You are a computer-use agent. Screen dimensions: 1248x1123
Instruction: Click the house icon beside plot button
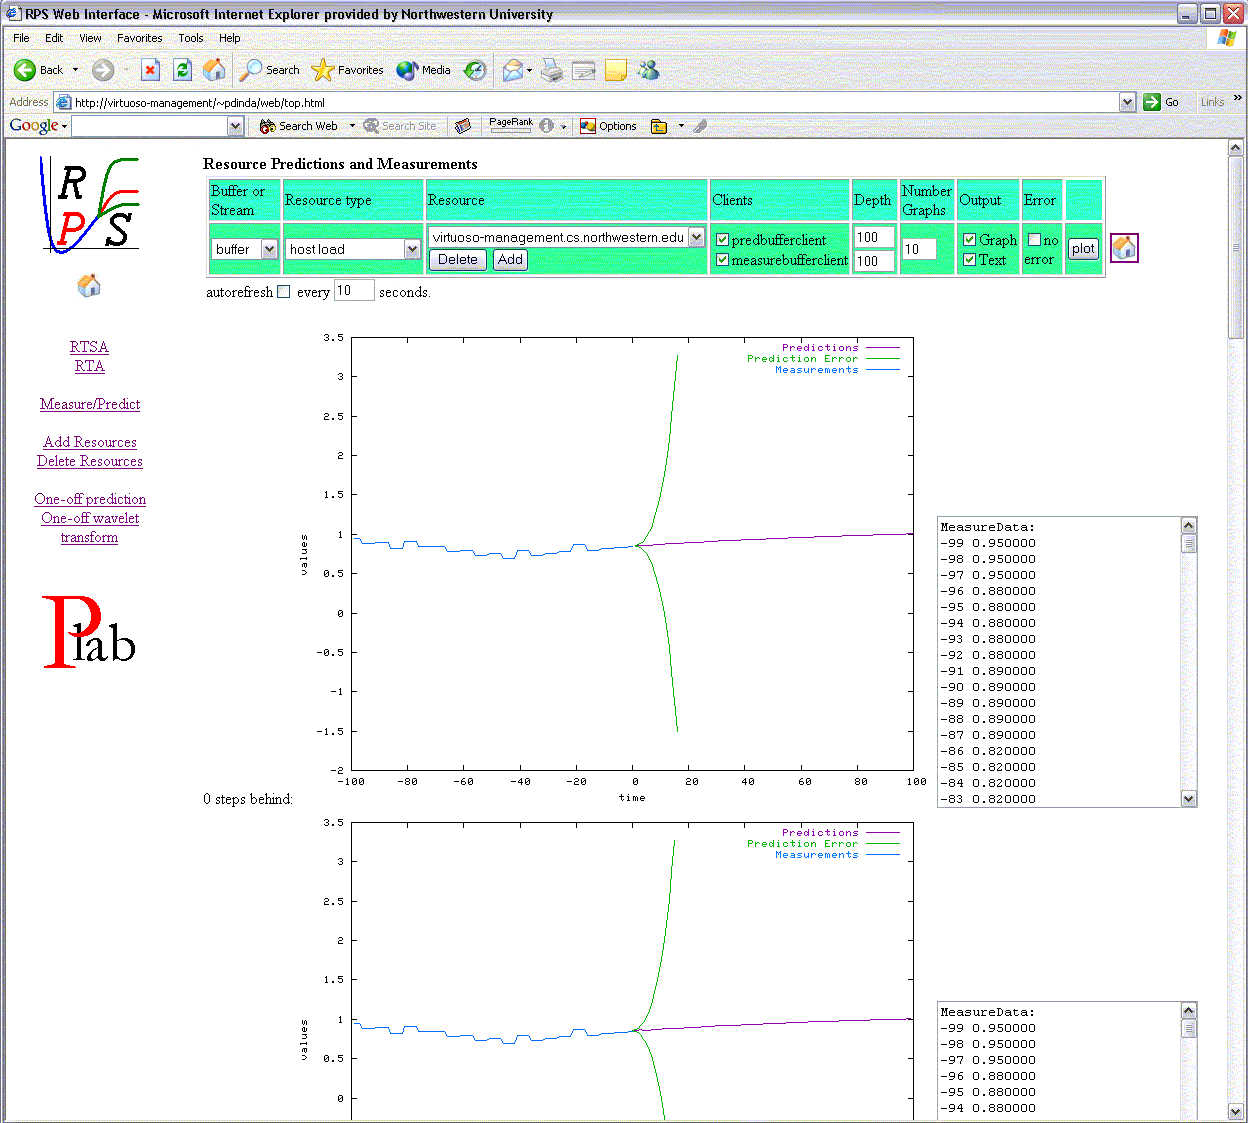1124,248
